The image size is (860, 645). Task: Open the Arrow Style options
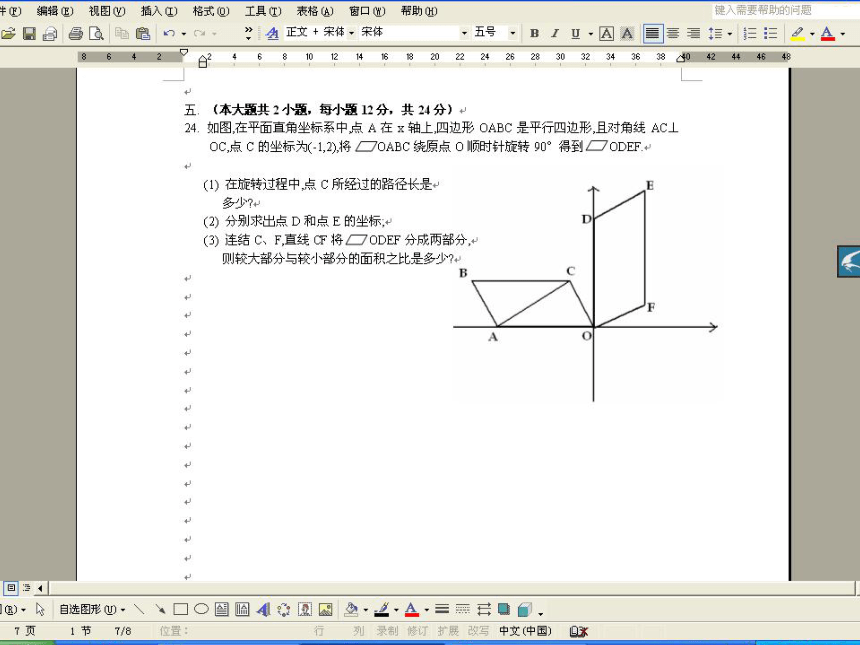pyautogui.click(x=484, y=609)
